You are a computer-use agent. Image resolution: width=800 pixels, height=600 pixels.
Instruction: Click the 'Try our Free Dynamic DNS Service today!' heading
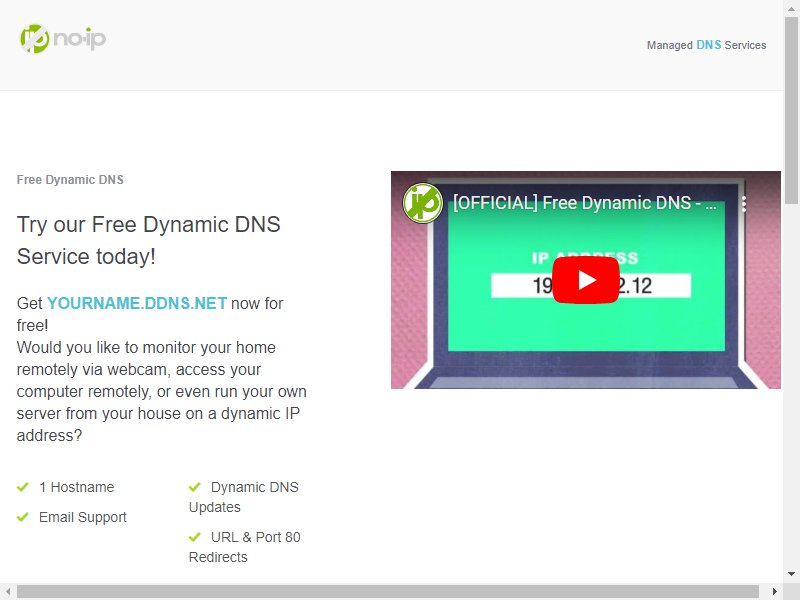[x=148, y=240]
